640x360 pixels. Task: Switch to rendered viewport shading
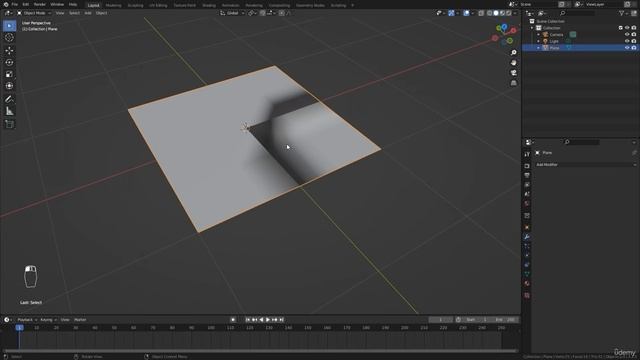click(509, 13)
